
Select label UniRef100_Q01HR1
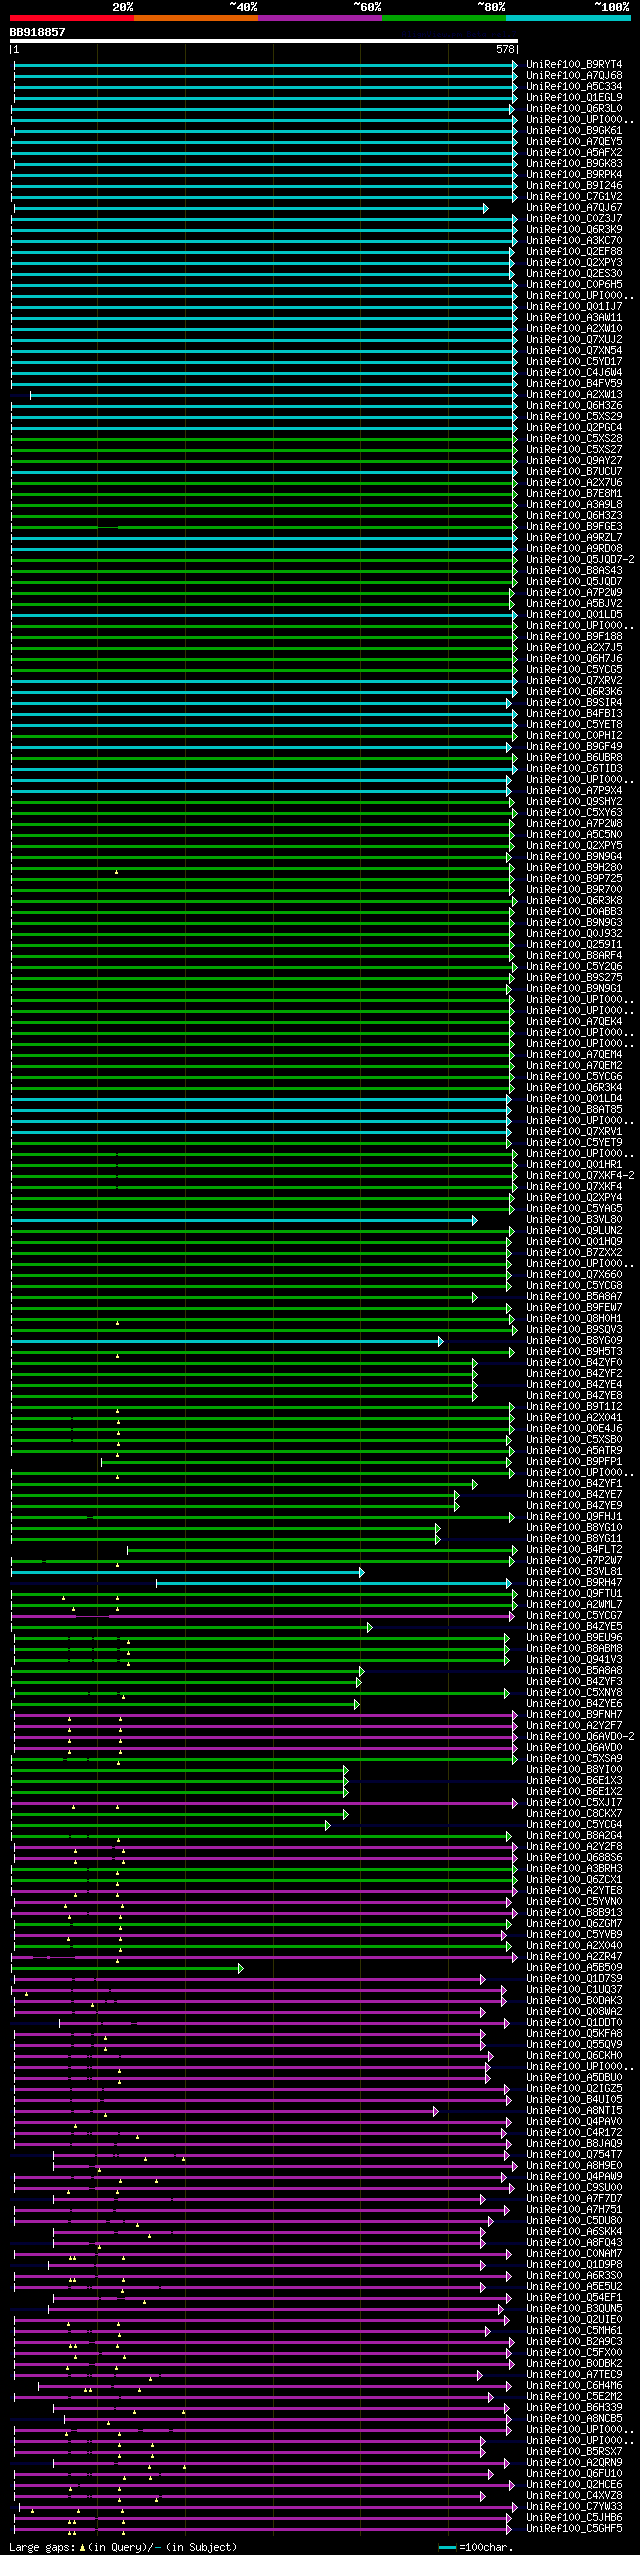[574, 1165]
